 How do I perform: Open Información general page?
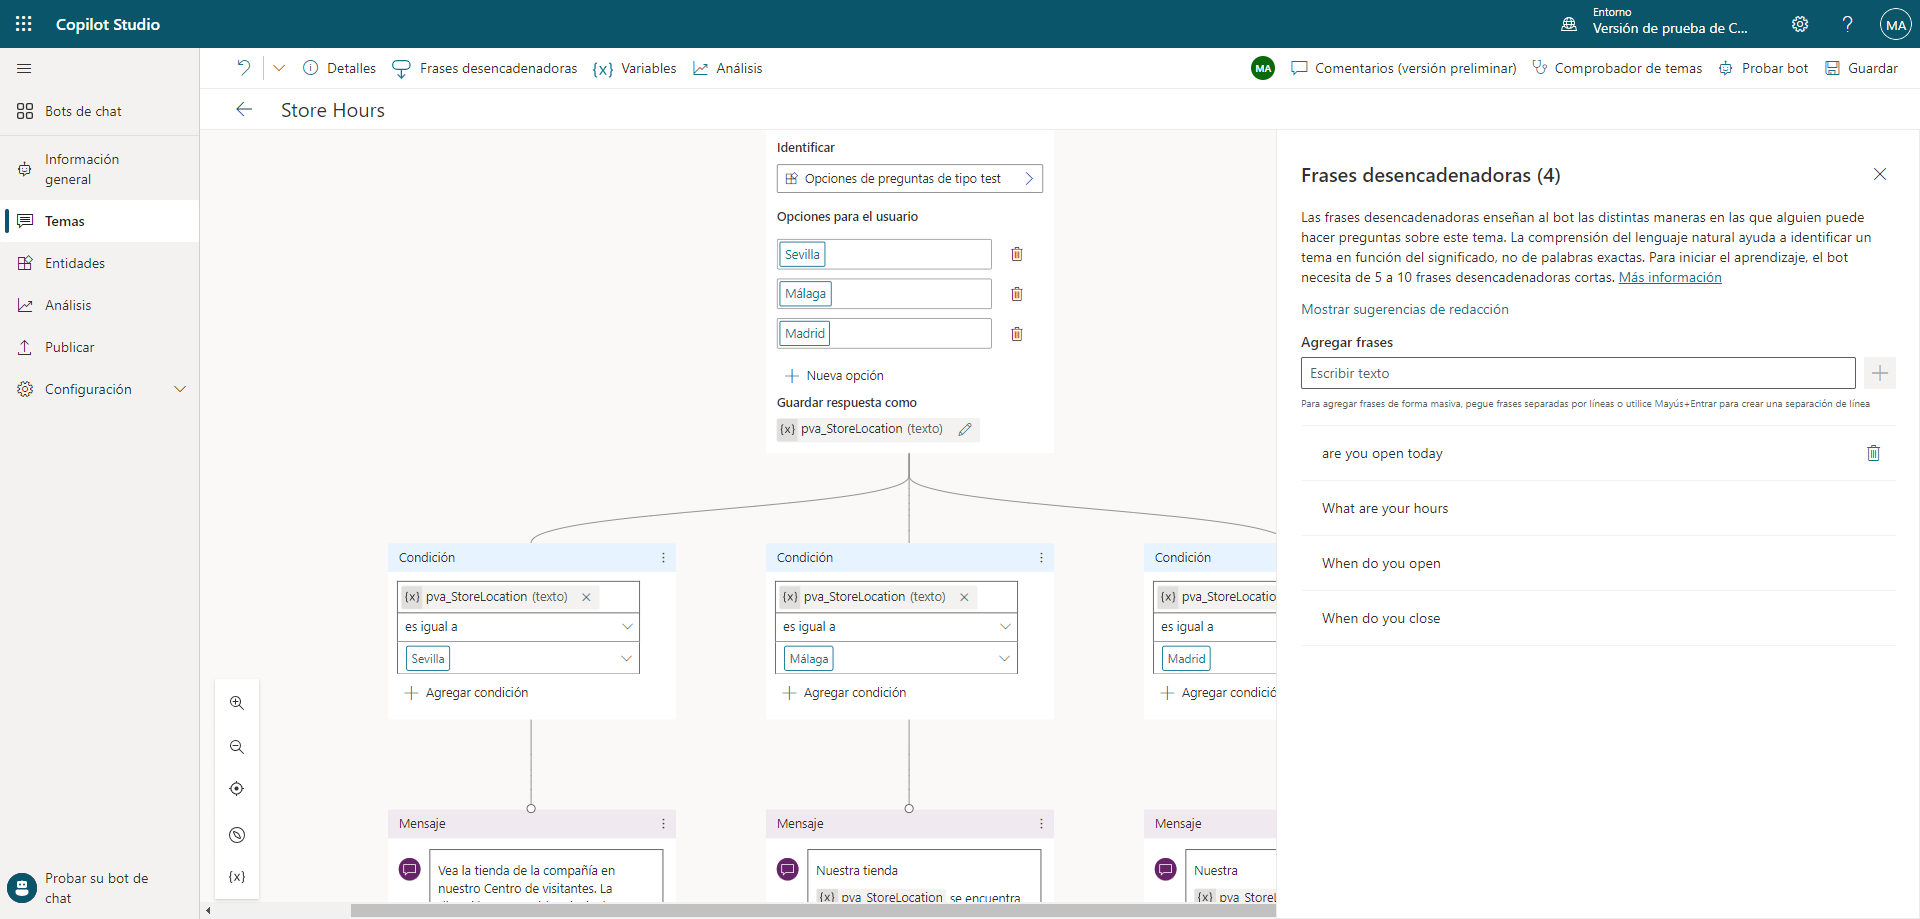(100, 169)
